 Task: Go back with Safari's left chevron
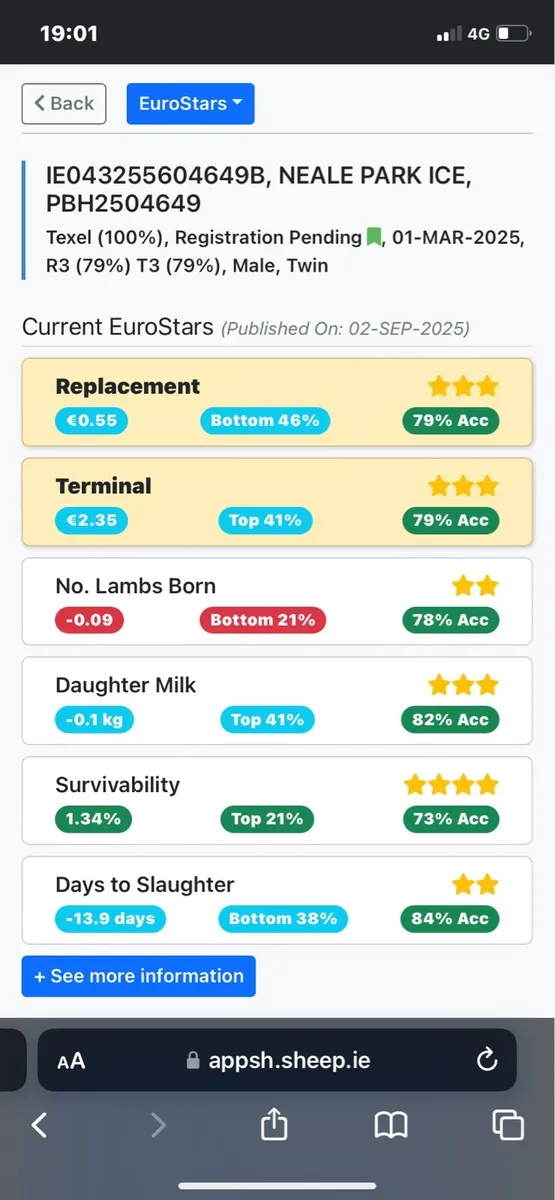coord(39,1125)
